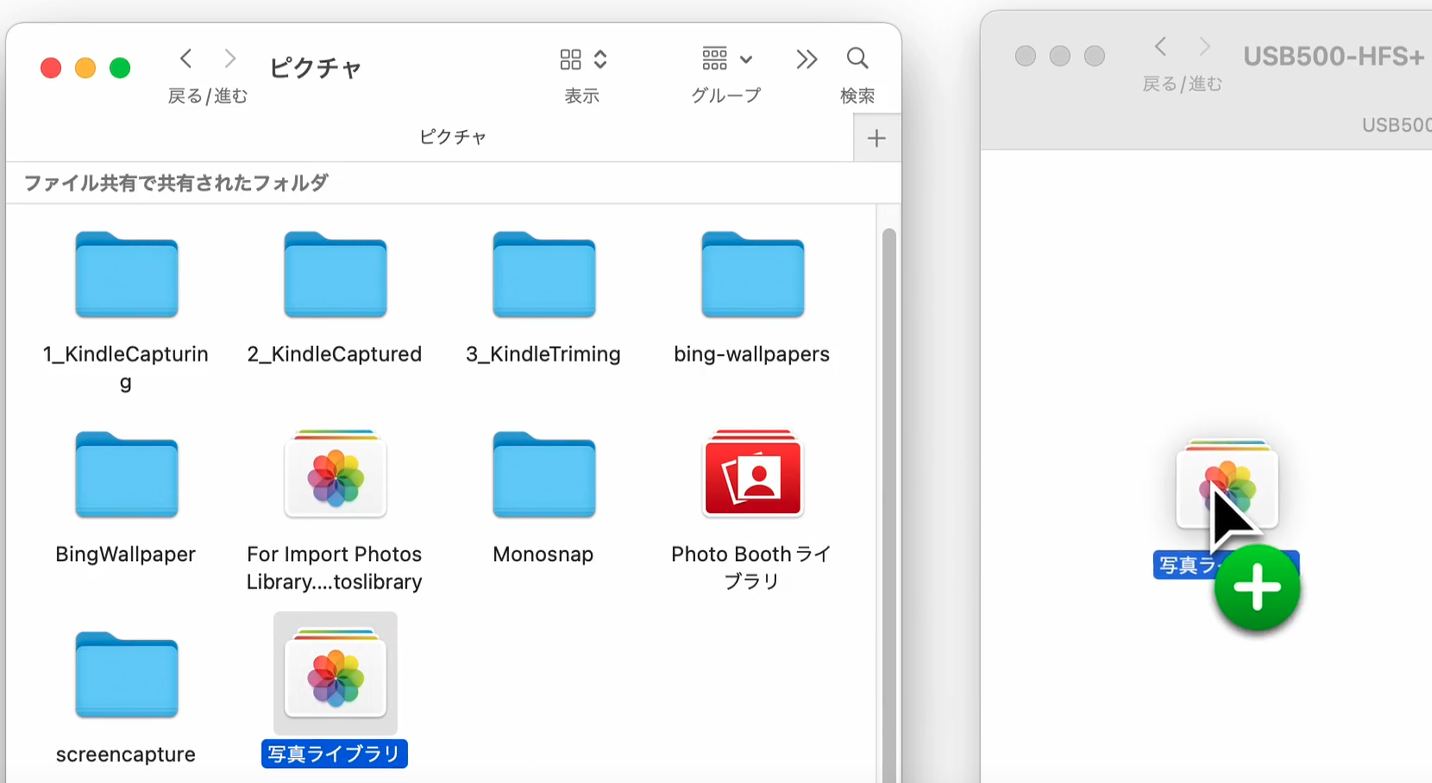Open the screencapture folder

[x=125, y=675]
